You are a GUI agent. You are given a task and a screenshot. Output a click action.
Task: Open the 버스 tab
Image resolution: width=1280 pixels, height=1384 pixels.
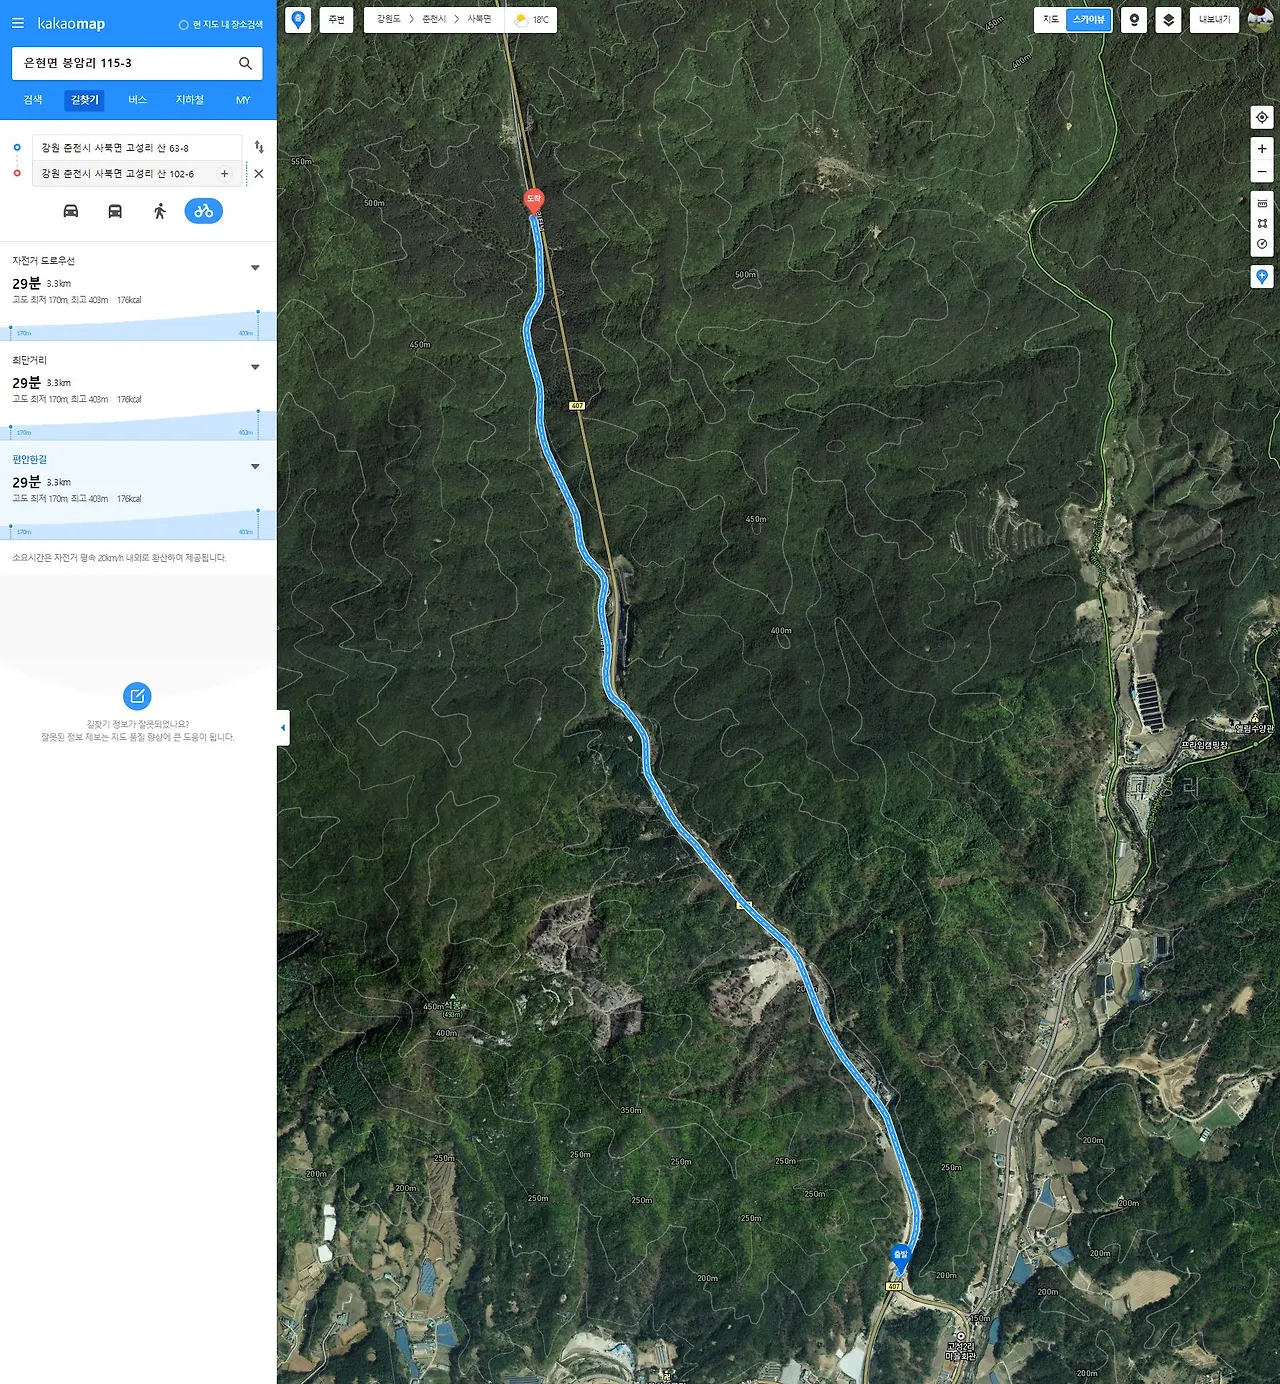[x=137, y=100]
